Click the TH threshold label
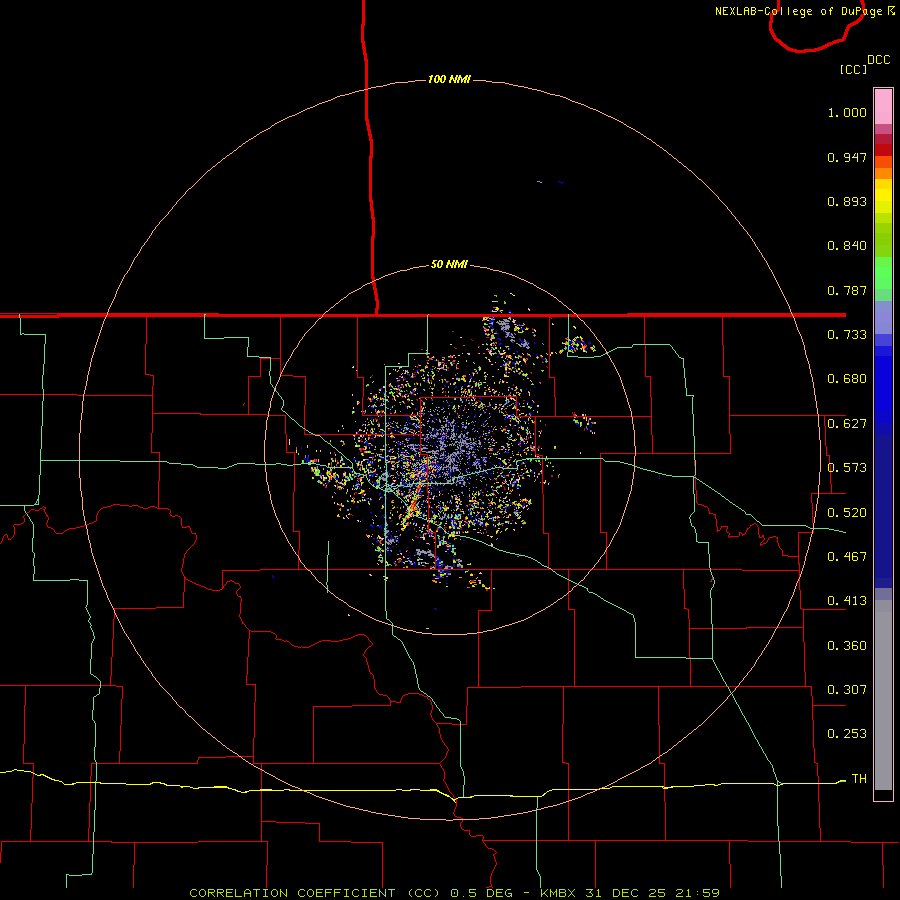 tap(859, 779)
